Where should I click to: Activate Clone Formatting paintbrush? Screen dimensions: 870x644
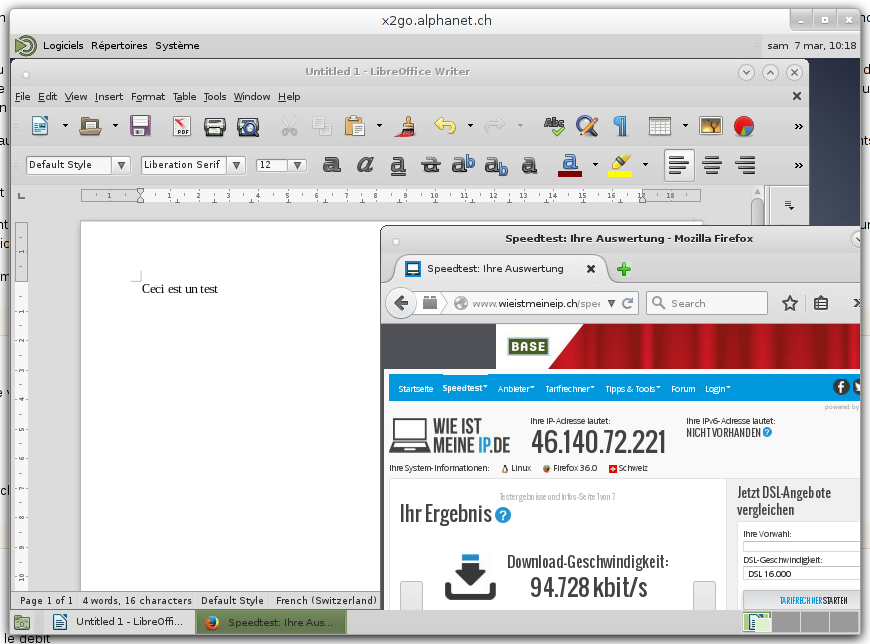(x=406, y=126)
